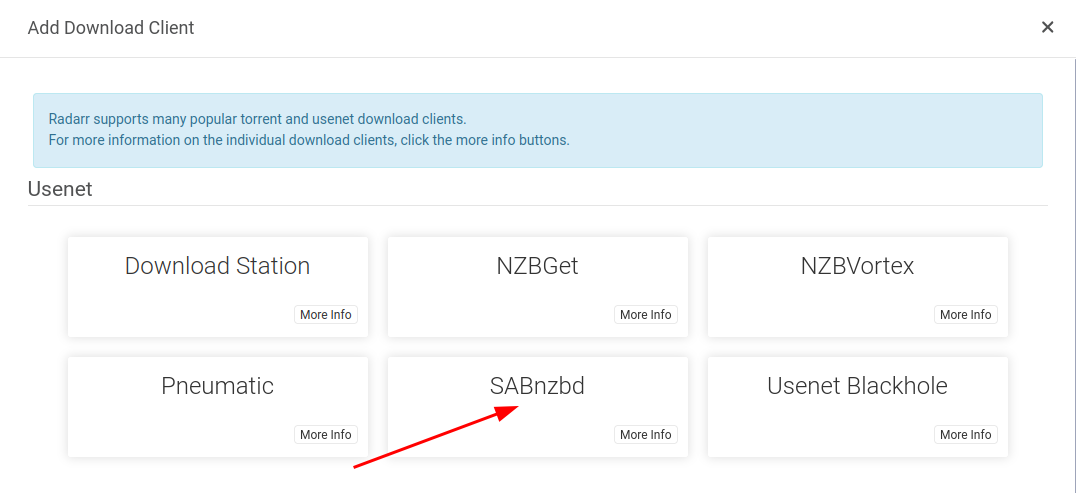Click the Usenet section heading
Image resolution: width=1076 pixels, height=493 pixels.
(x=60, y=189)
